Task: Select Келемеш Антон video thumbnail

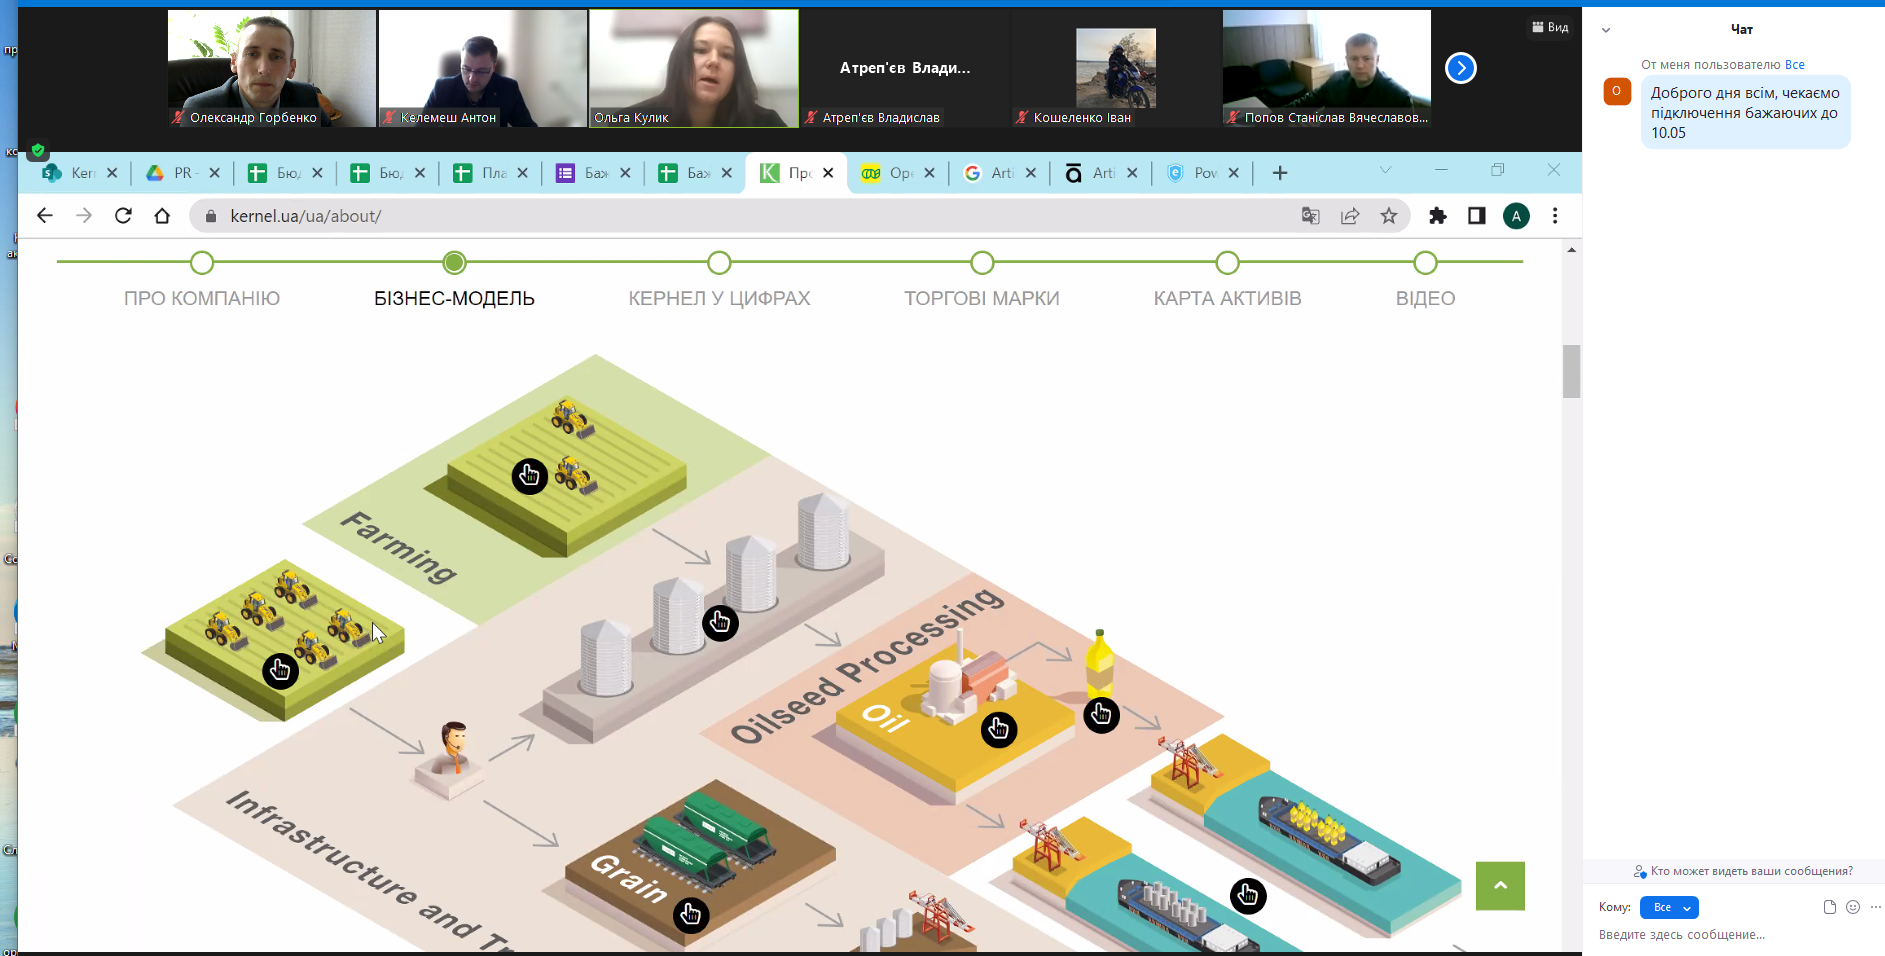Action: coord(482,68)
